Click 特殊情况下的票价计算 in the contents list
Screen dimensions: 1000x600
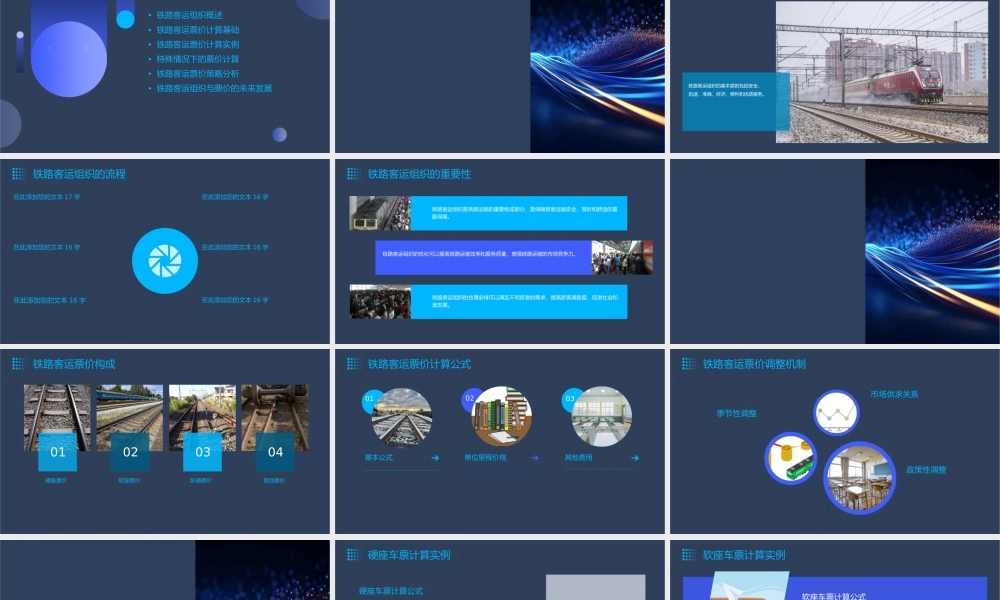(197, 59)
